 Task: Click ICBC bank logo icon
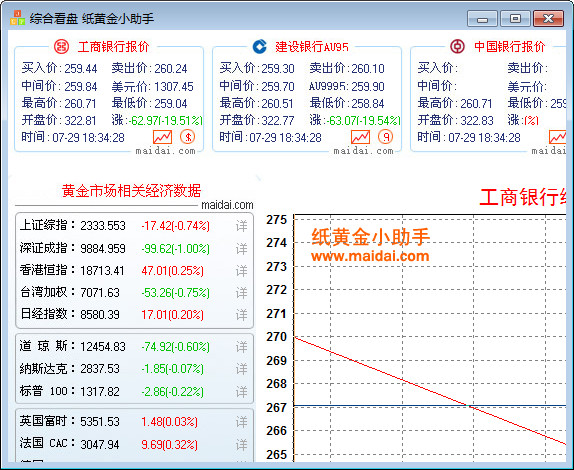click(x=61, y=46)
